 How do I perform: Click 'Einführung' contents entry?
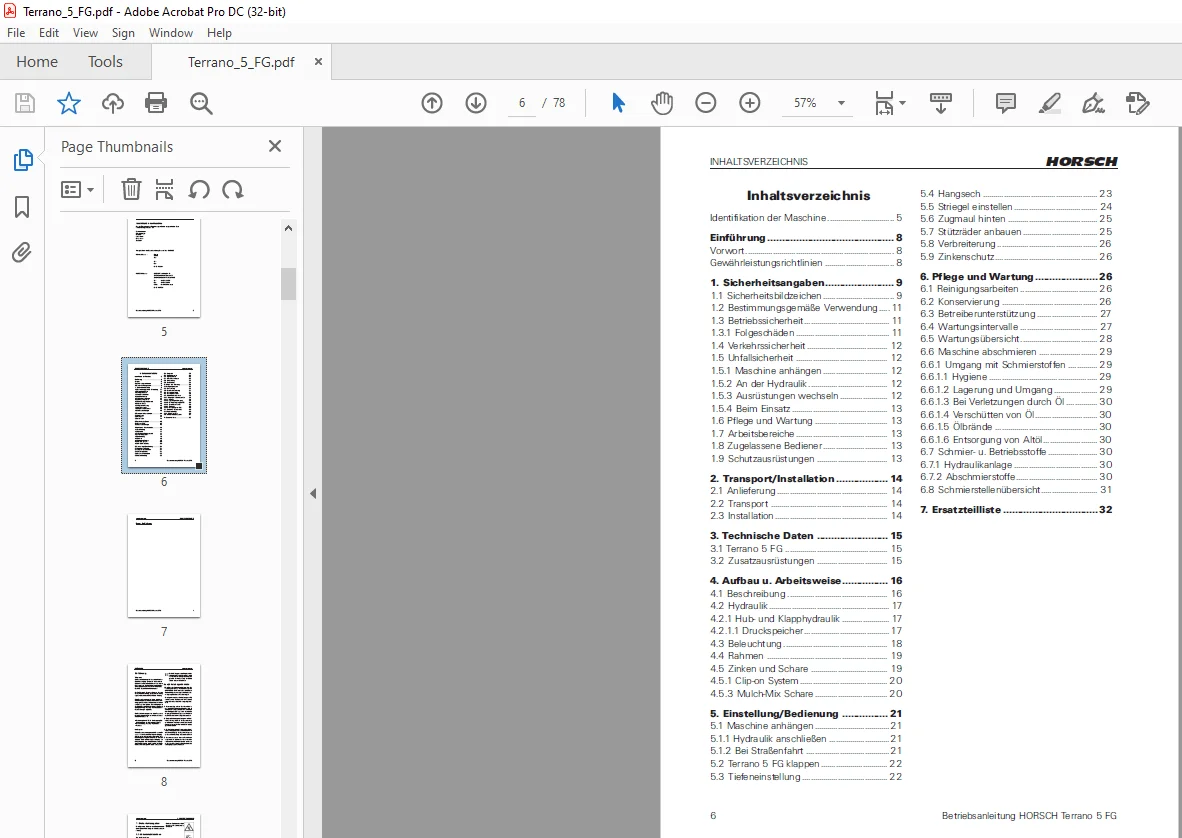tap(805, 237)
